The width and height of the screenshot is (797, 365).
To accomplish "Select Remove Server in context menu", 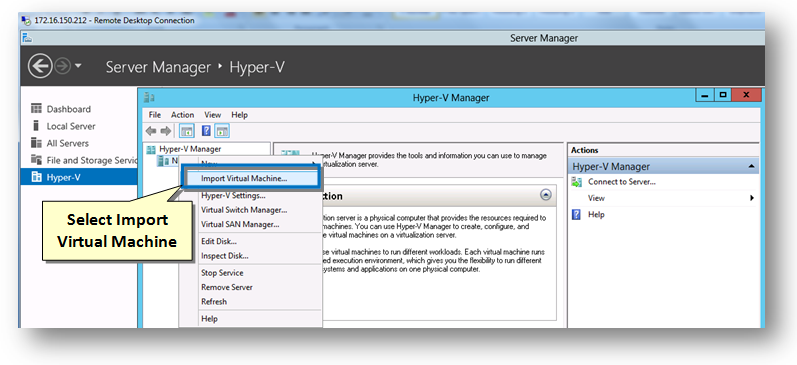I will [251, 287].
